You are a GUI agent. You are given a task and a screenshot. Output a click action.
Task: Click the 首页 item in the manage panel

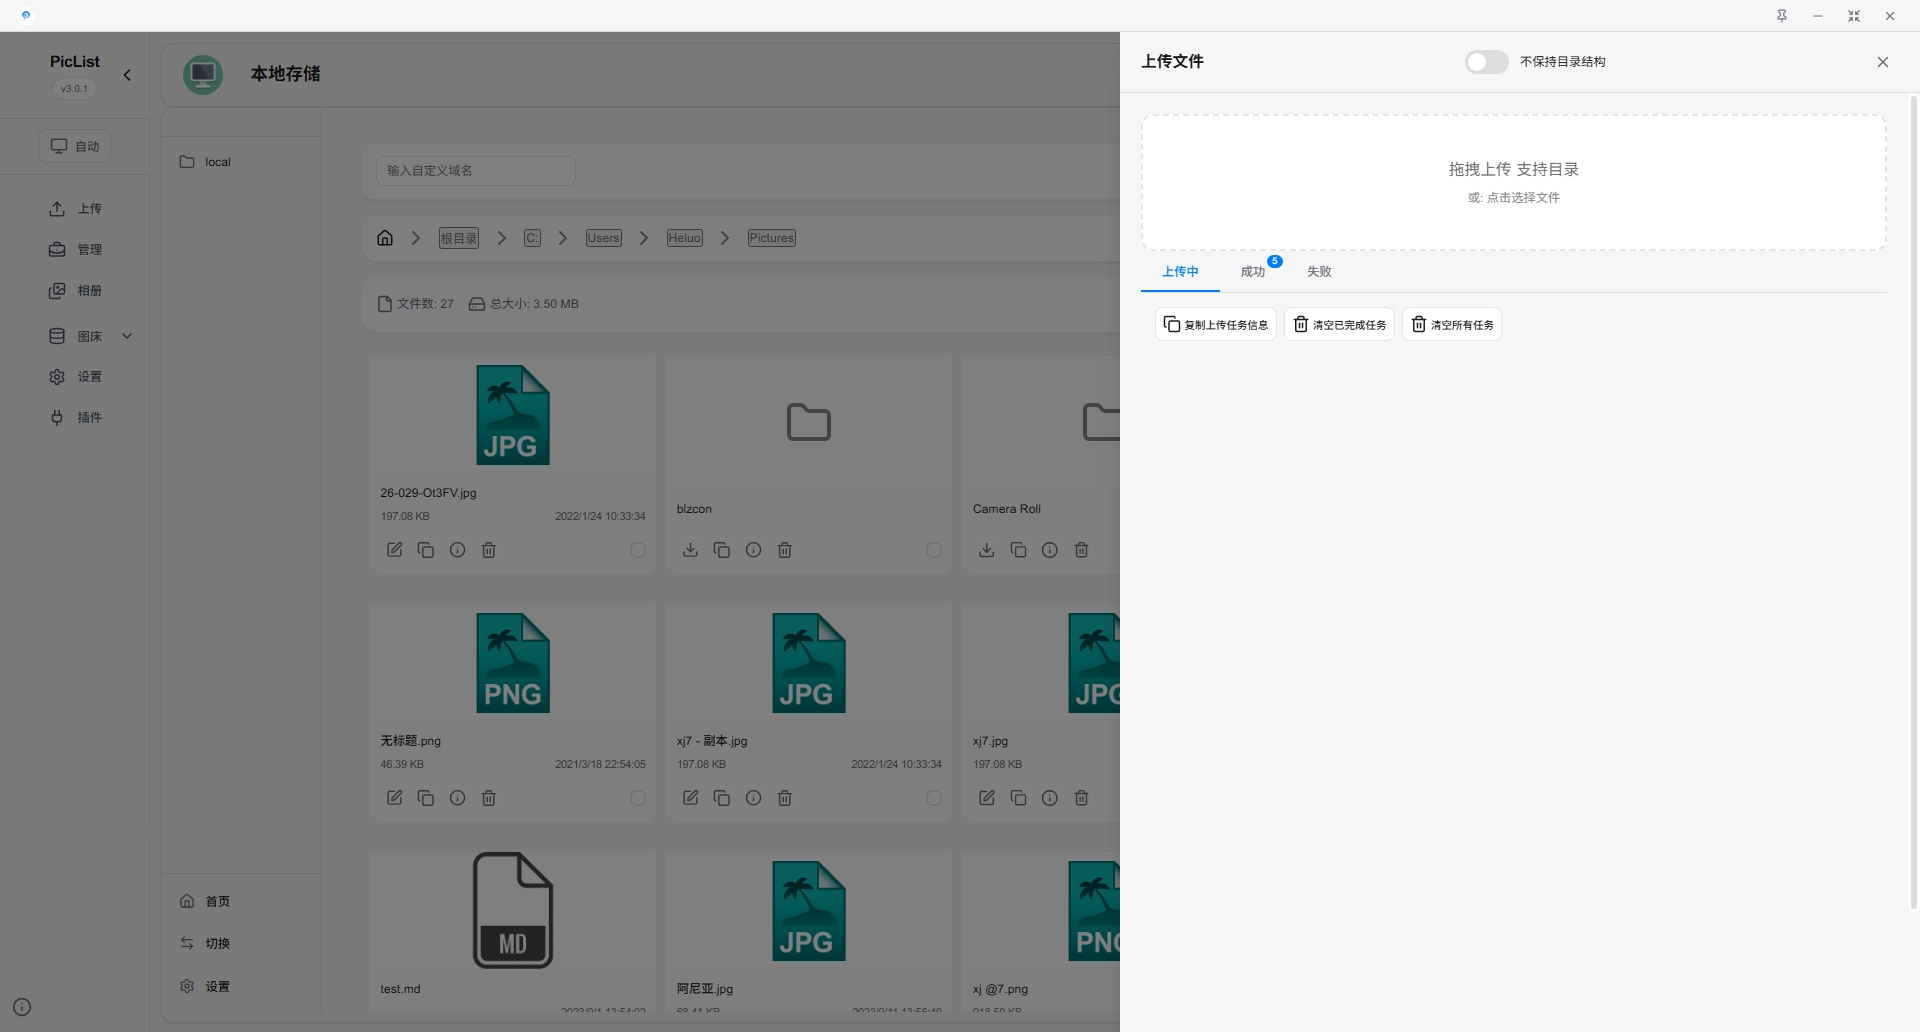[241, 902]
